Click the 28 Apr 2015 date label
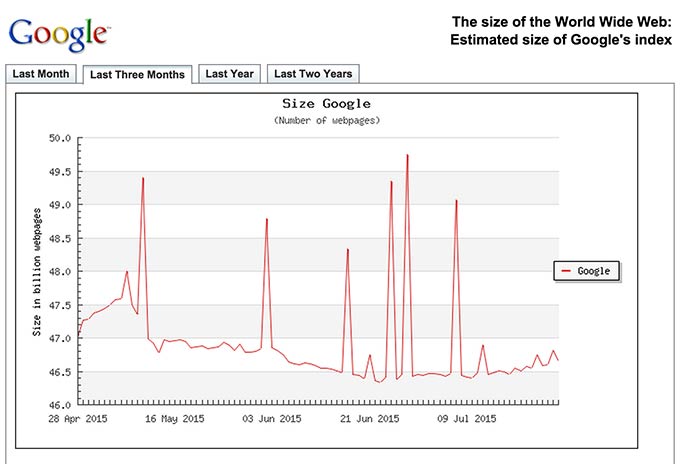Image resolution: width=680 pixels, height=464 pixels. point(78,419)
